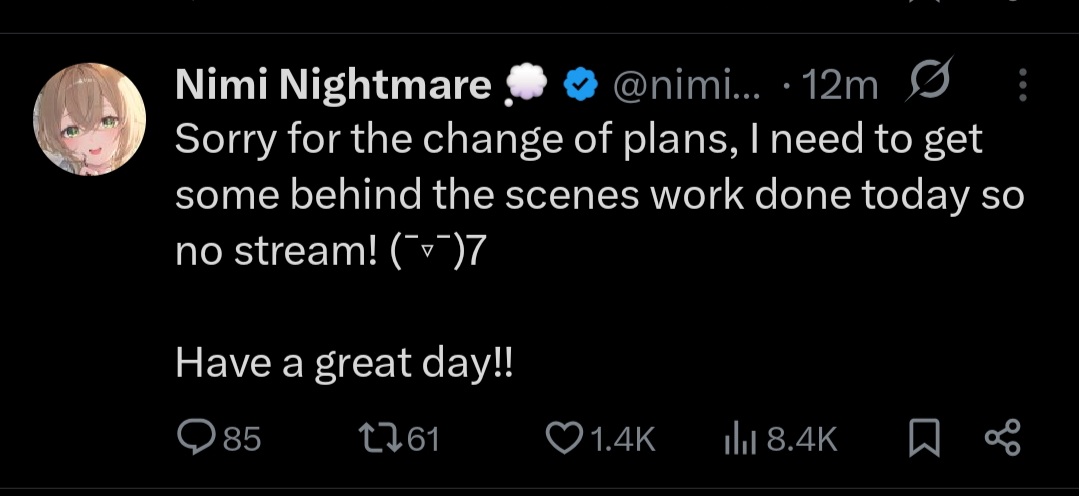Click the Nimi Nightmare display name

coord(333,87)
